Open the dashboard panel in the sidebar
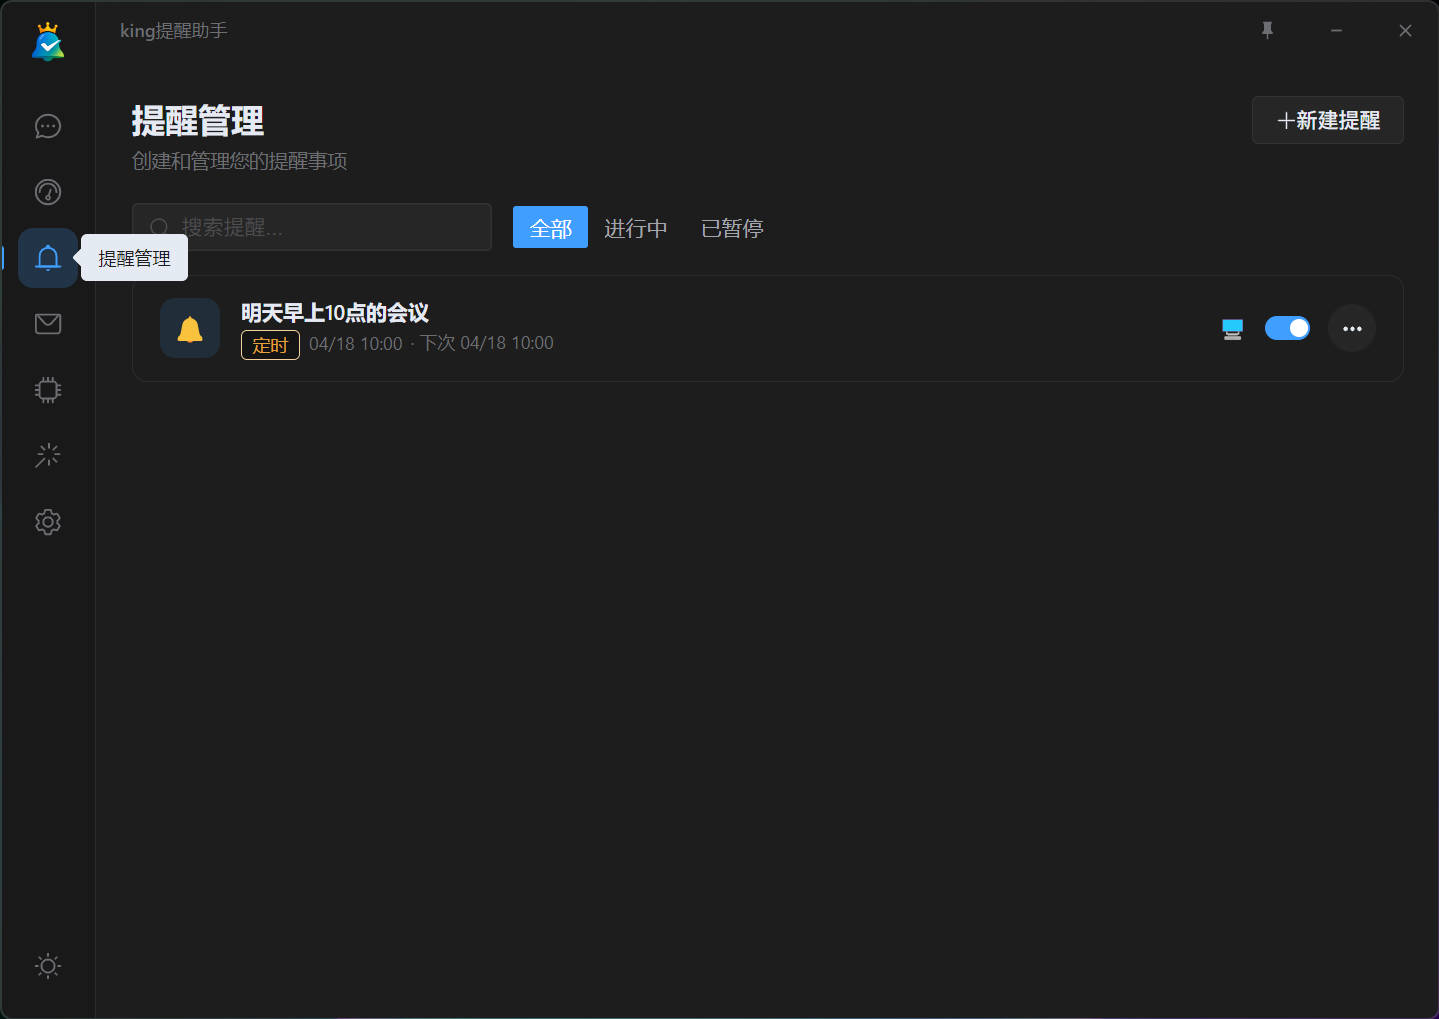Viewport: 1439px width, 1019px height. pos(47,192)
